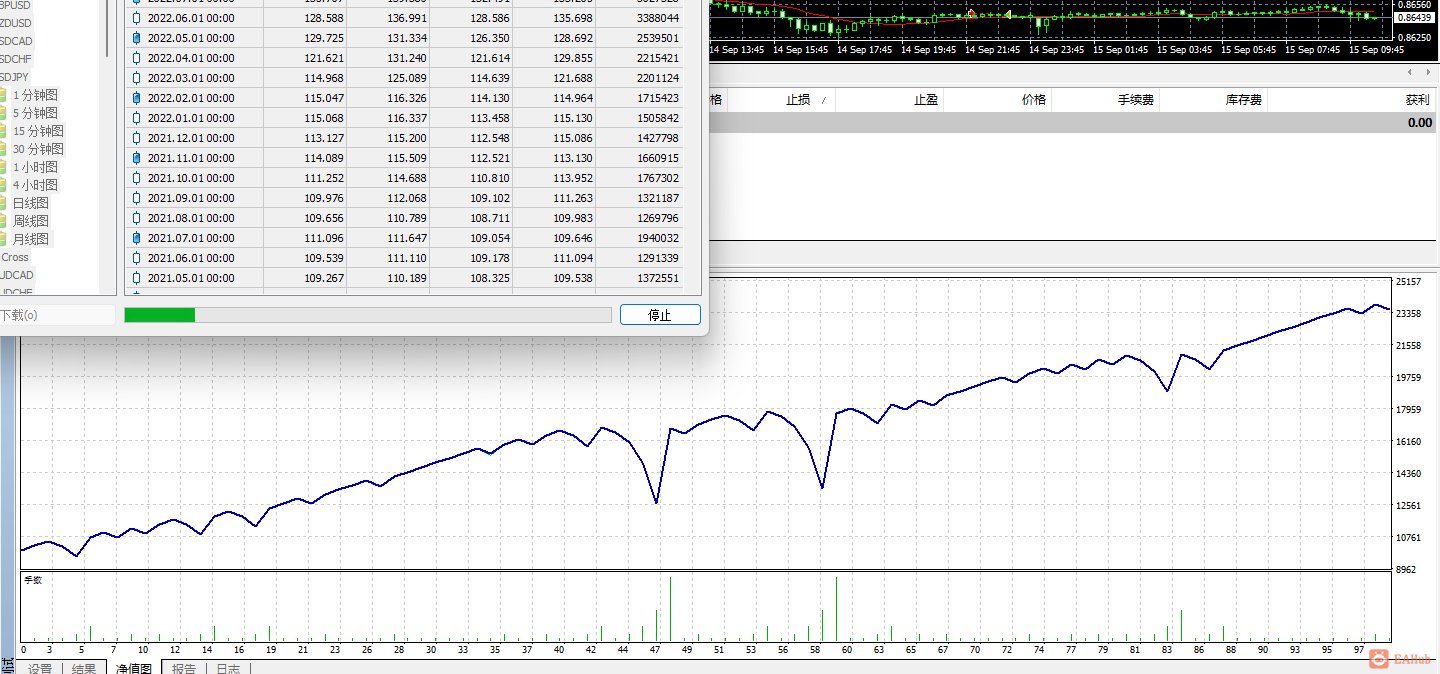This screenshot has height=674, width=1440.
Task: Click the current price label 0.86439
Action: click(x=1413, y=18)
